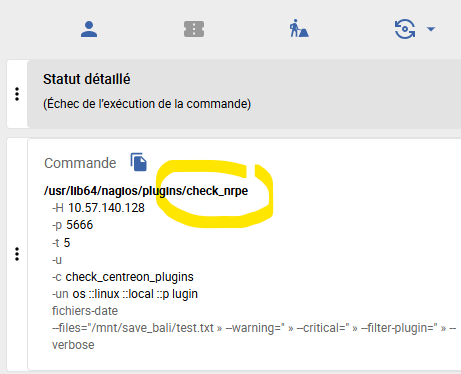The image size is (461, 374).
Task: Click the /usr/lib64/nagios/plugins/check_nrpe path
Action: pos(146,191)
